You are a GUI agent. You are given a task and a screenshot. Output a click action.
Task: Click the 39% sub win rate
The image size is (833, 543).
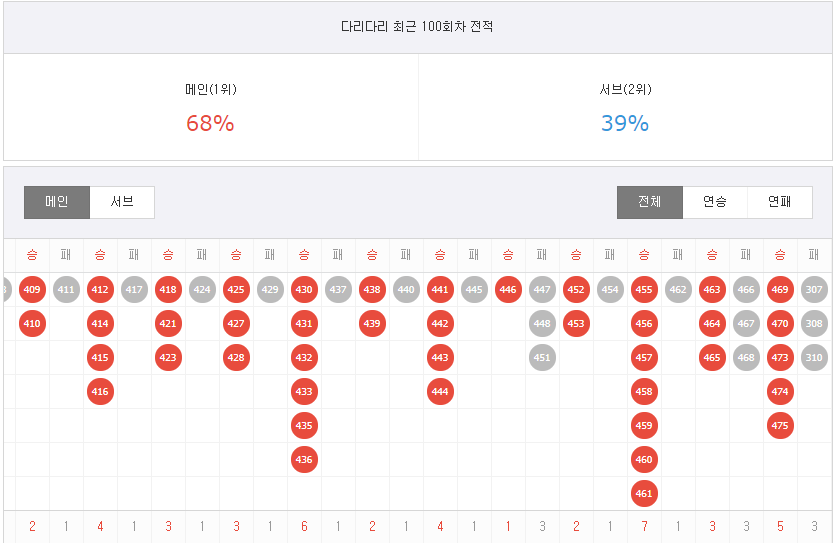625,123
